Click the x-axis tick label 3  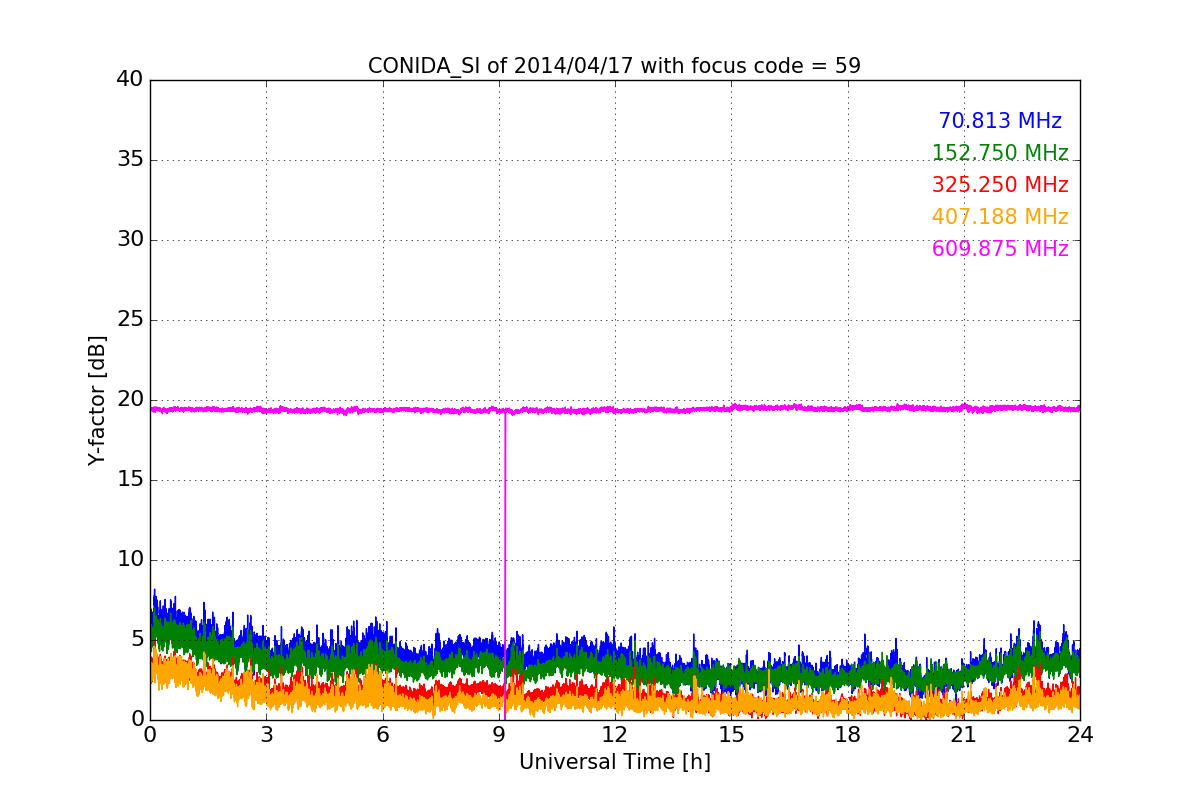[x=266, y=734]
